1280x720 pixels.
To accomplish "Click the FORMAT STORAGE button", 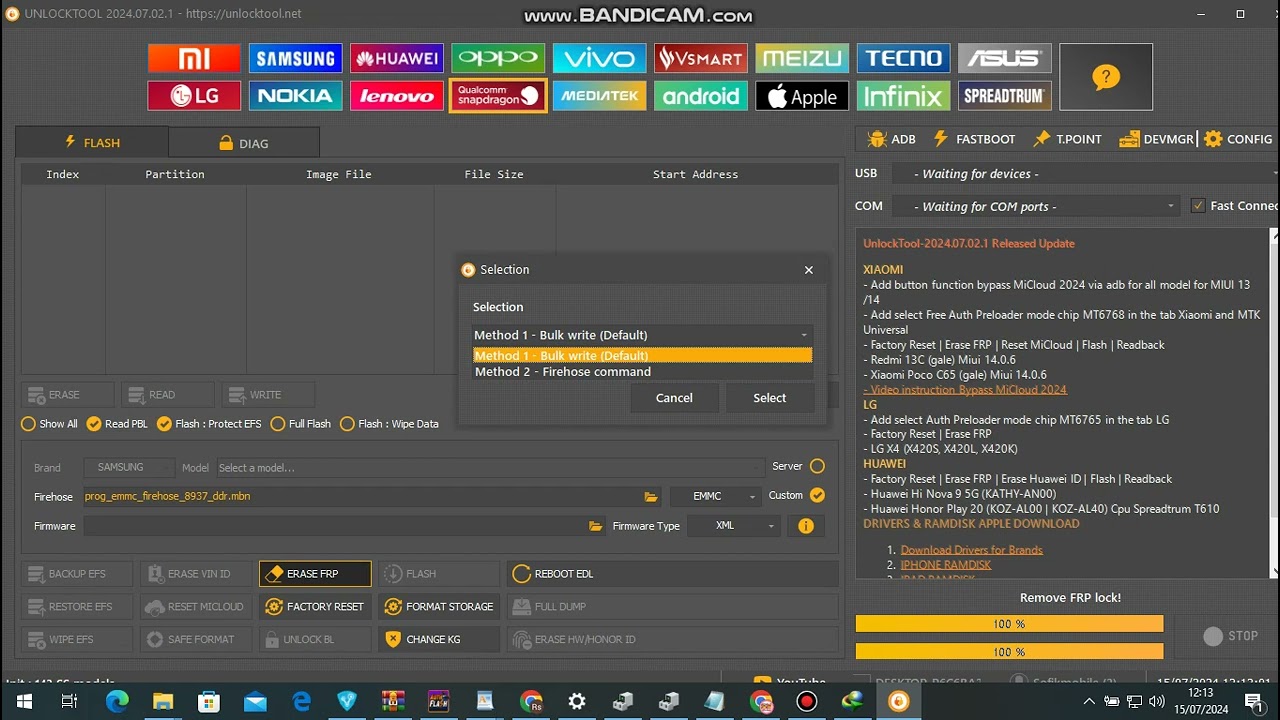I will (x=439, y=607).
